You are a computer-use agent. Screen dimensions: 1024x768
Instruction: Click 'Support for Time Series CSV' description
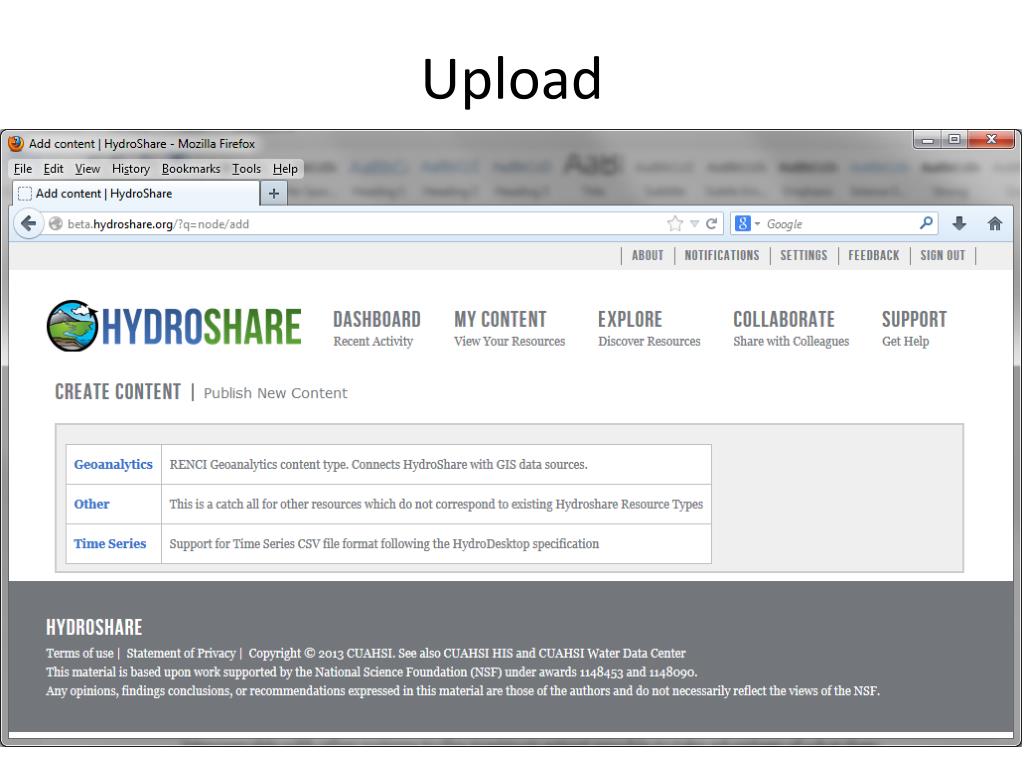pos(384,543)
